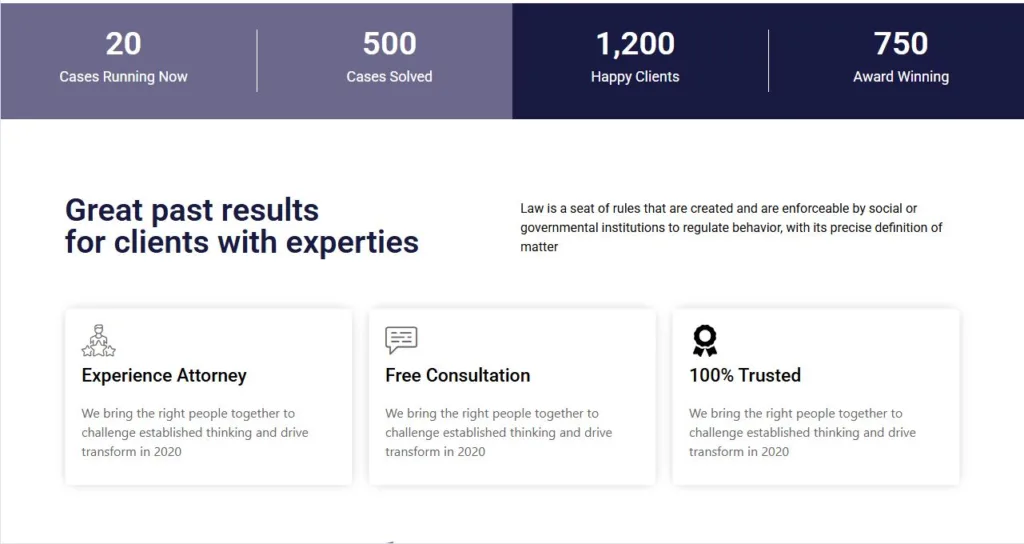Click the 100% Trusted card description text
This screenshot has width=1024, height=544.
pyautogui.click(x=802, y=432)
